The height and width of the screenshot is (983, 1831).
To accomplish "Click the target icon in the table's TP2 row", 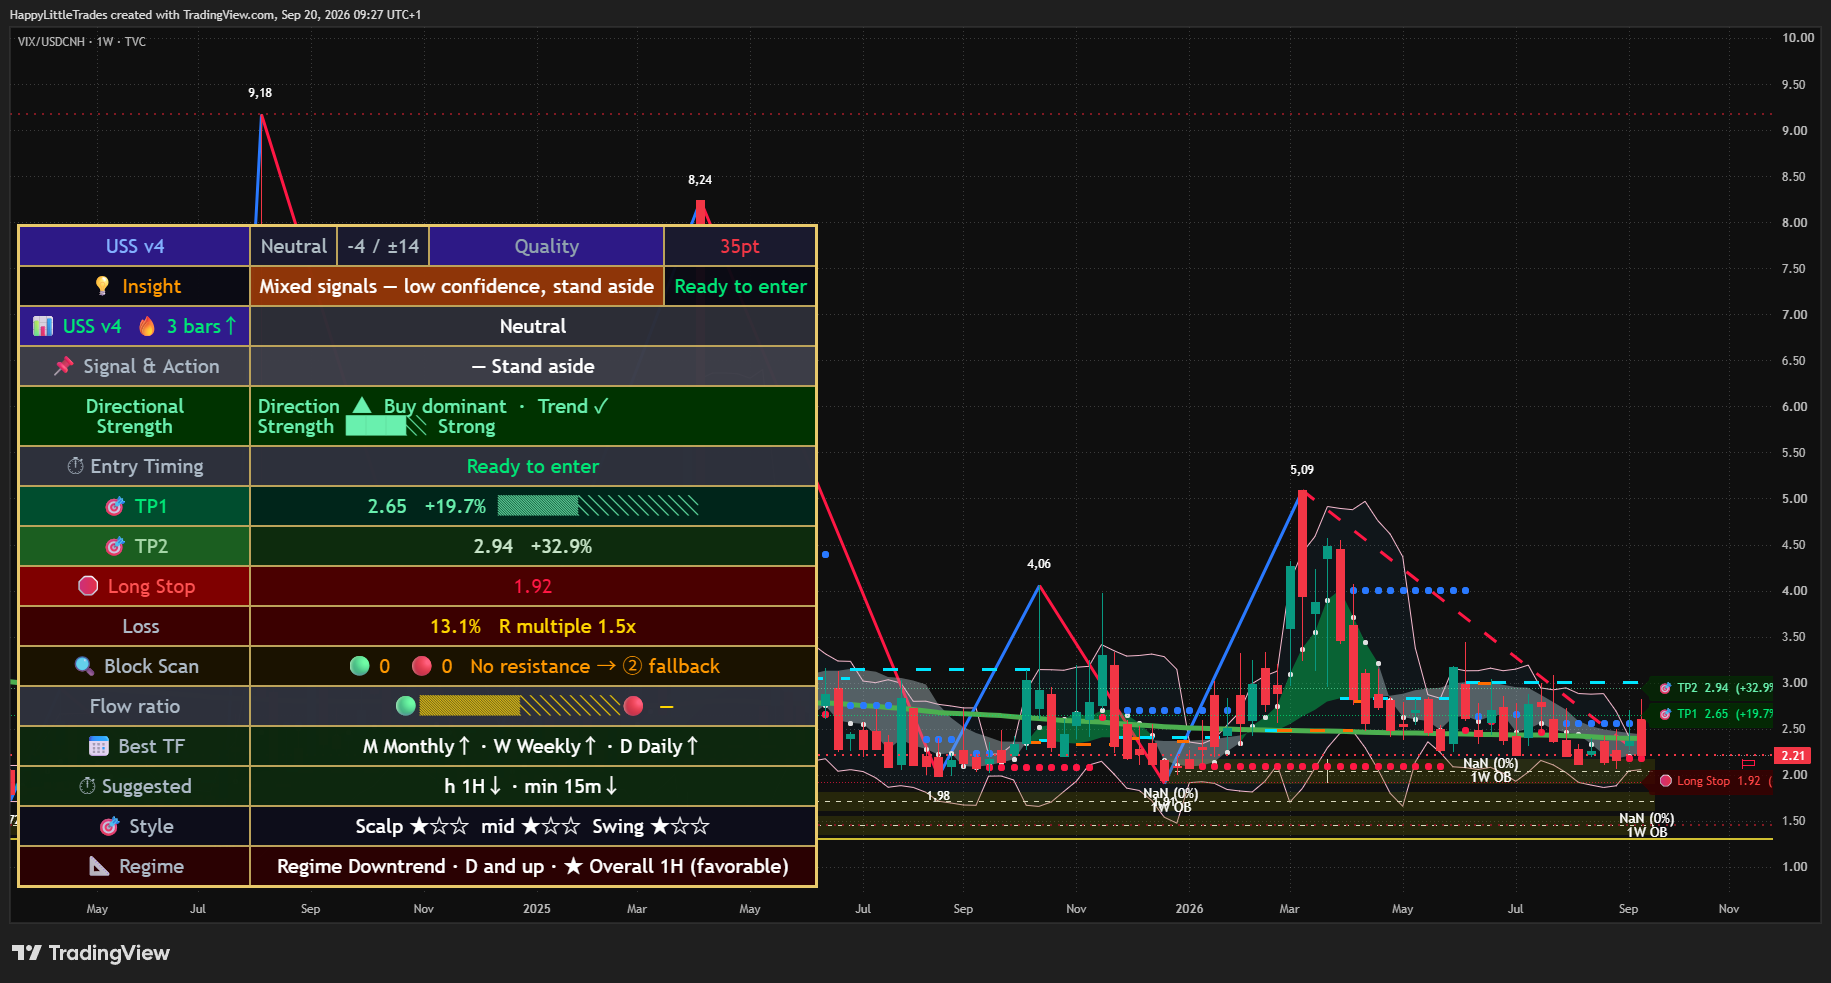I will (x=115, y=546).
